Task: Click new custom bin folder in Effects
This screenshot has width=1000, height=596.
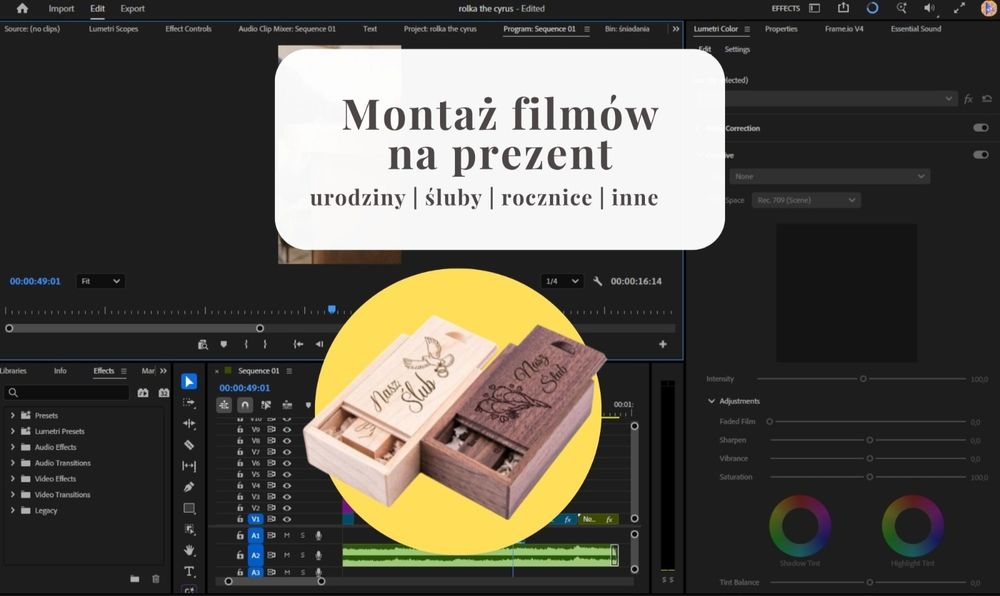Action: click(135, 579)
